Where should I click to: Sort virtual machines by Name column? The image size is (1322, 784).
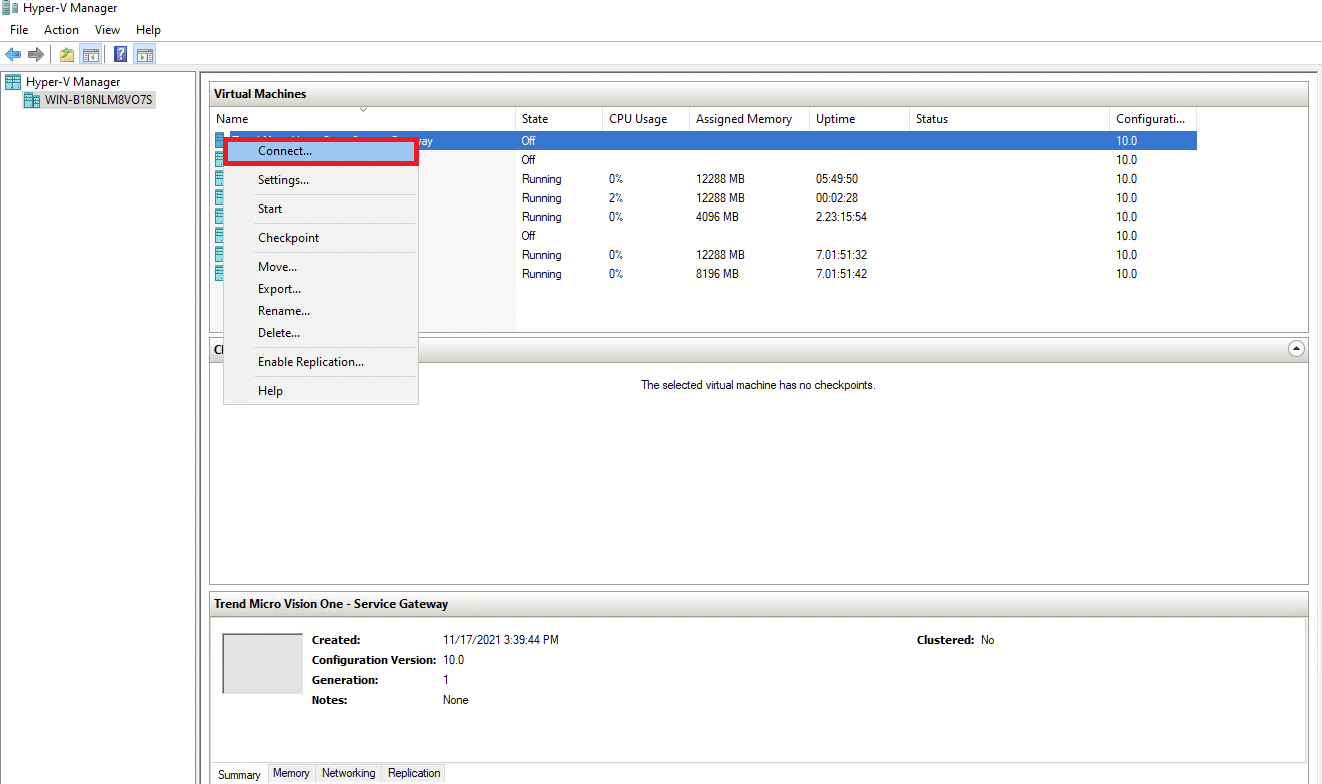(232, 119)
